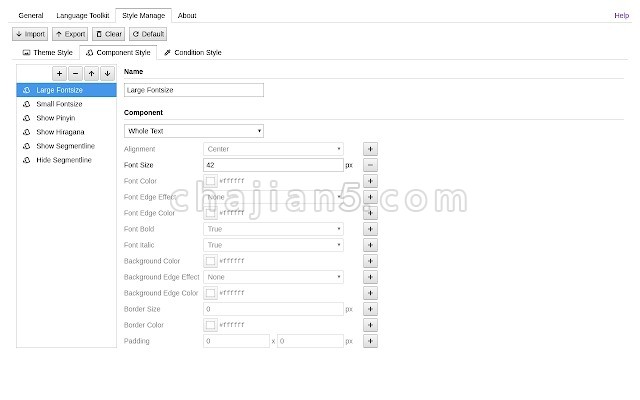Image resolution: width=640 pixels, height=400 pixels.
Task: Switch to Theme Style sub-tab
Action: pyautogui.click(x=48, y=53)
